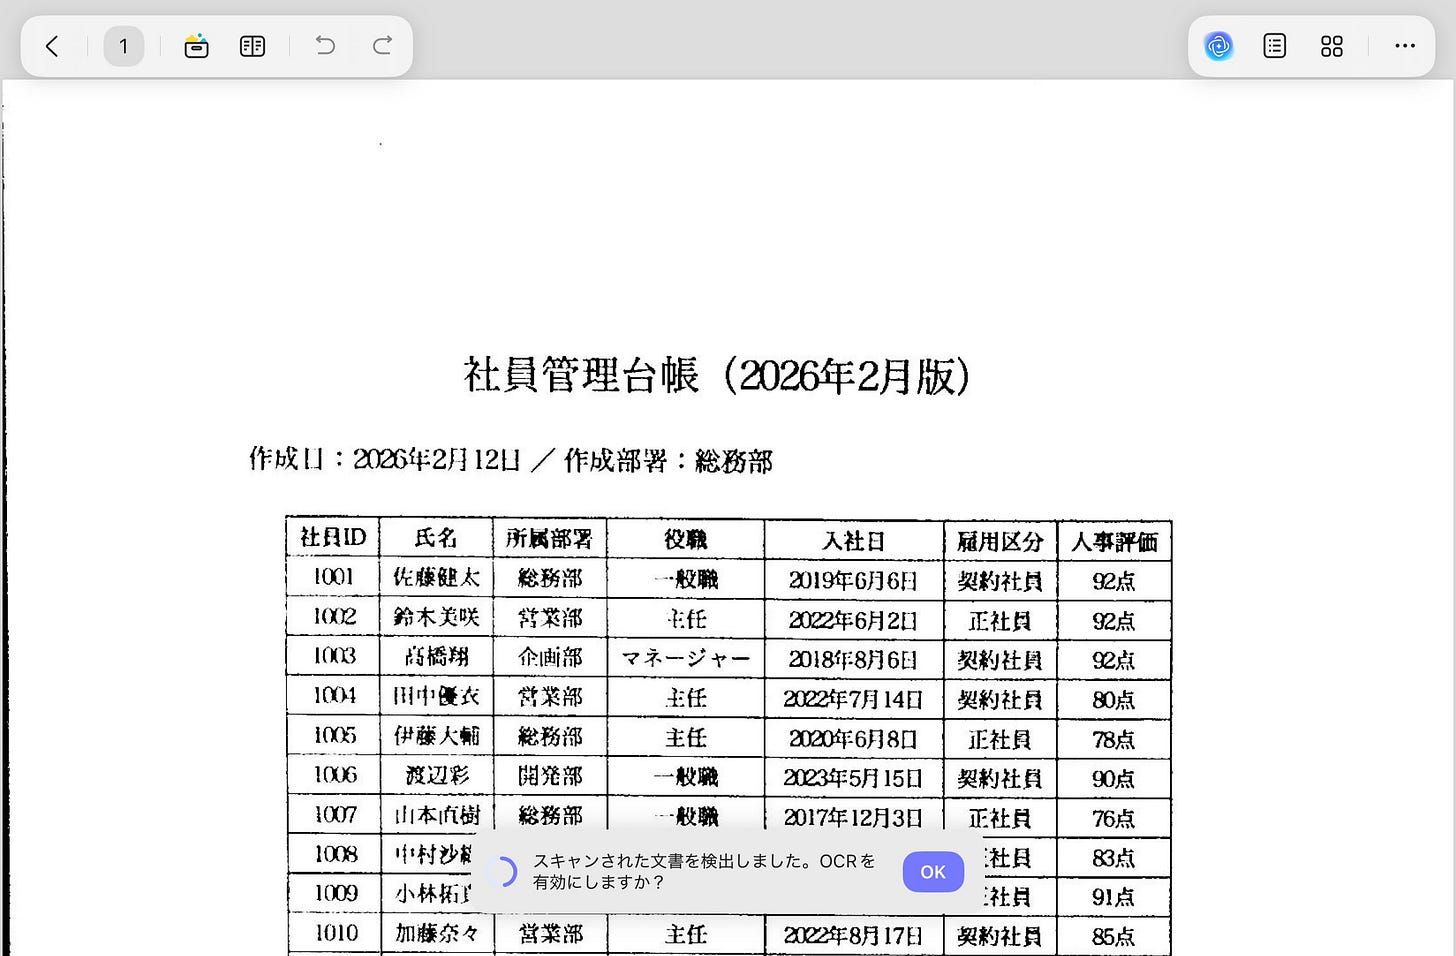
Task: Open the More options (…) menu
Action: [1405, 46]
